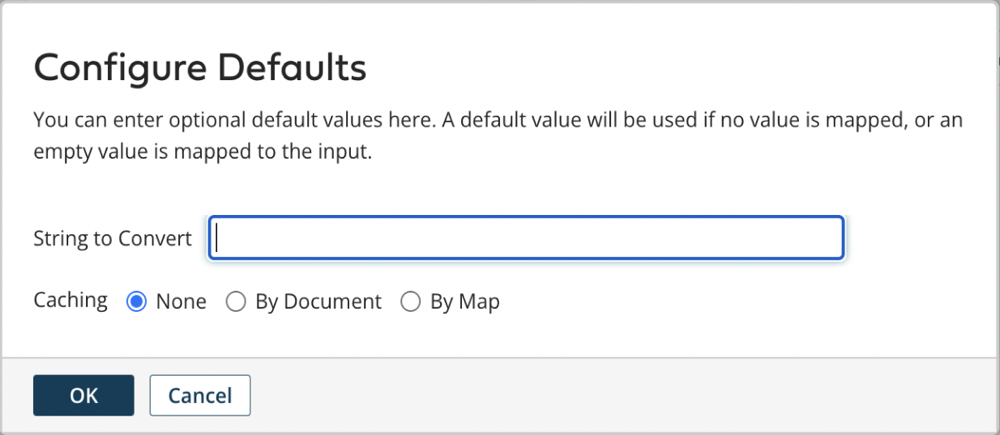
Task: Click the description line "empty value is mapped"
Action: [202, 153]
